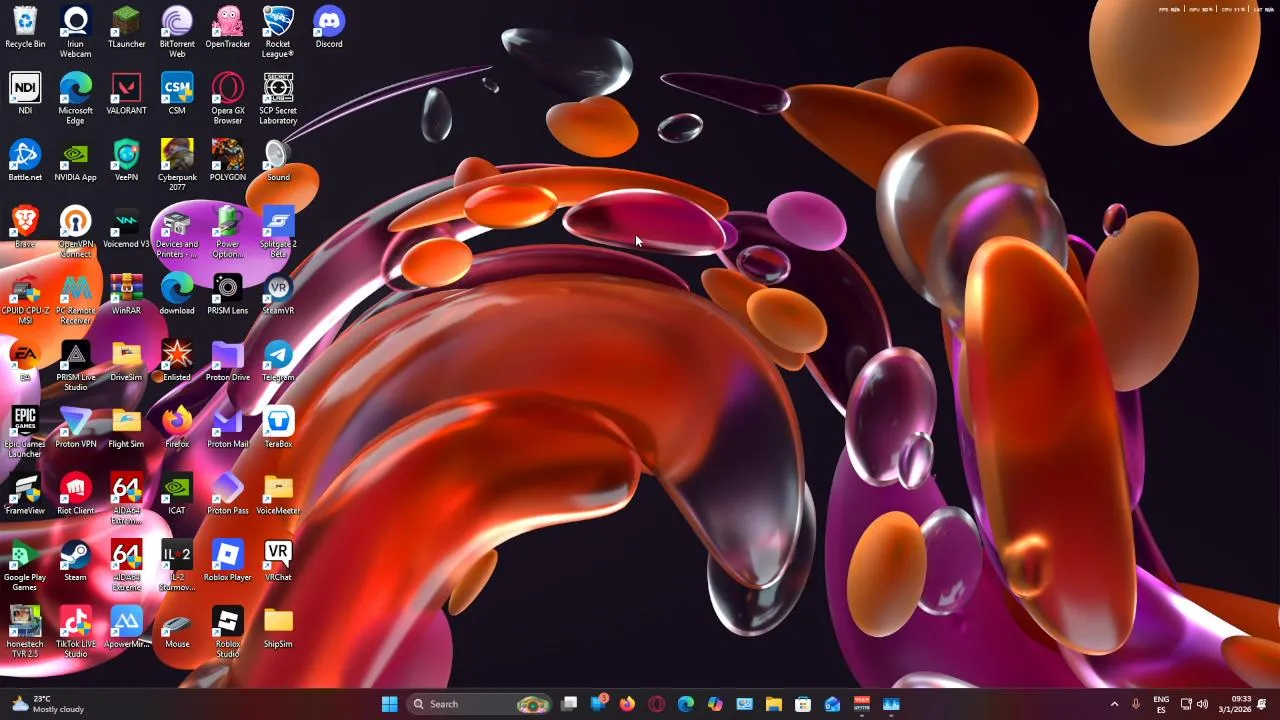Open the OpenTracker desktop shortcut
Viewport: 1280px width, 720px height.
click(x=228, y=28)
